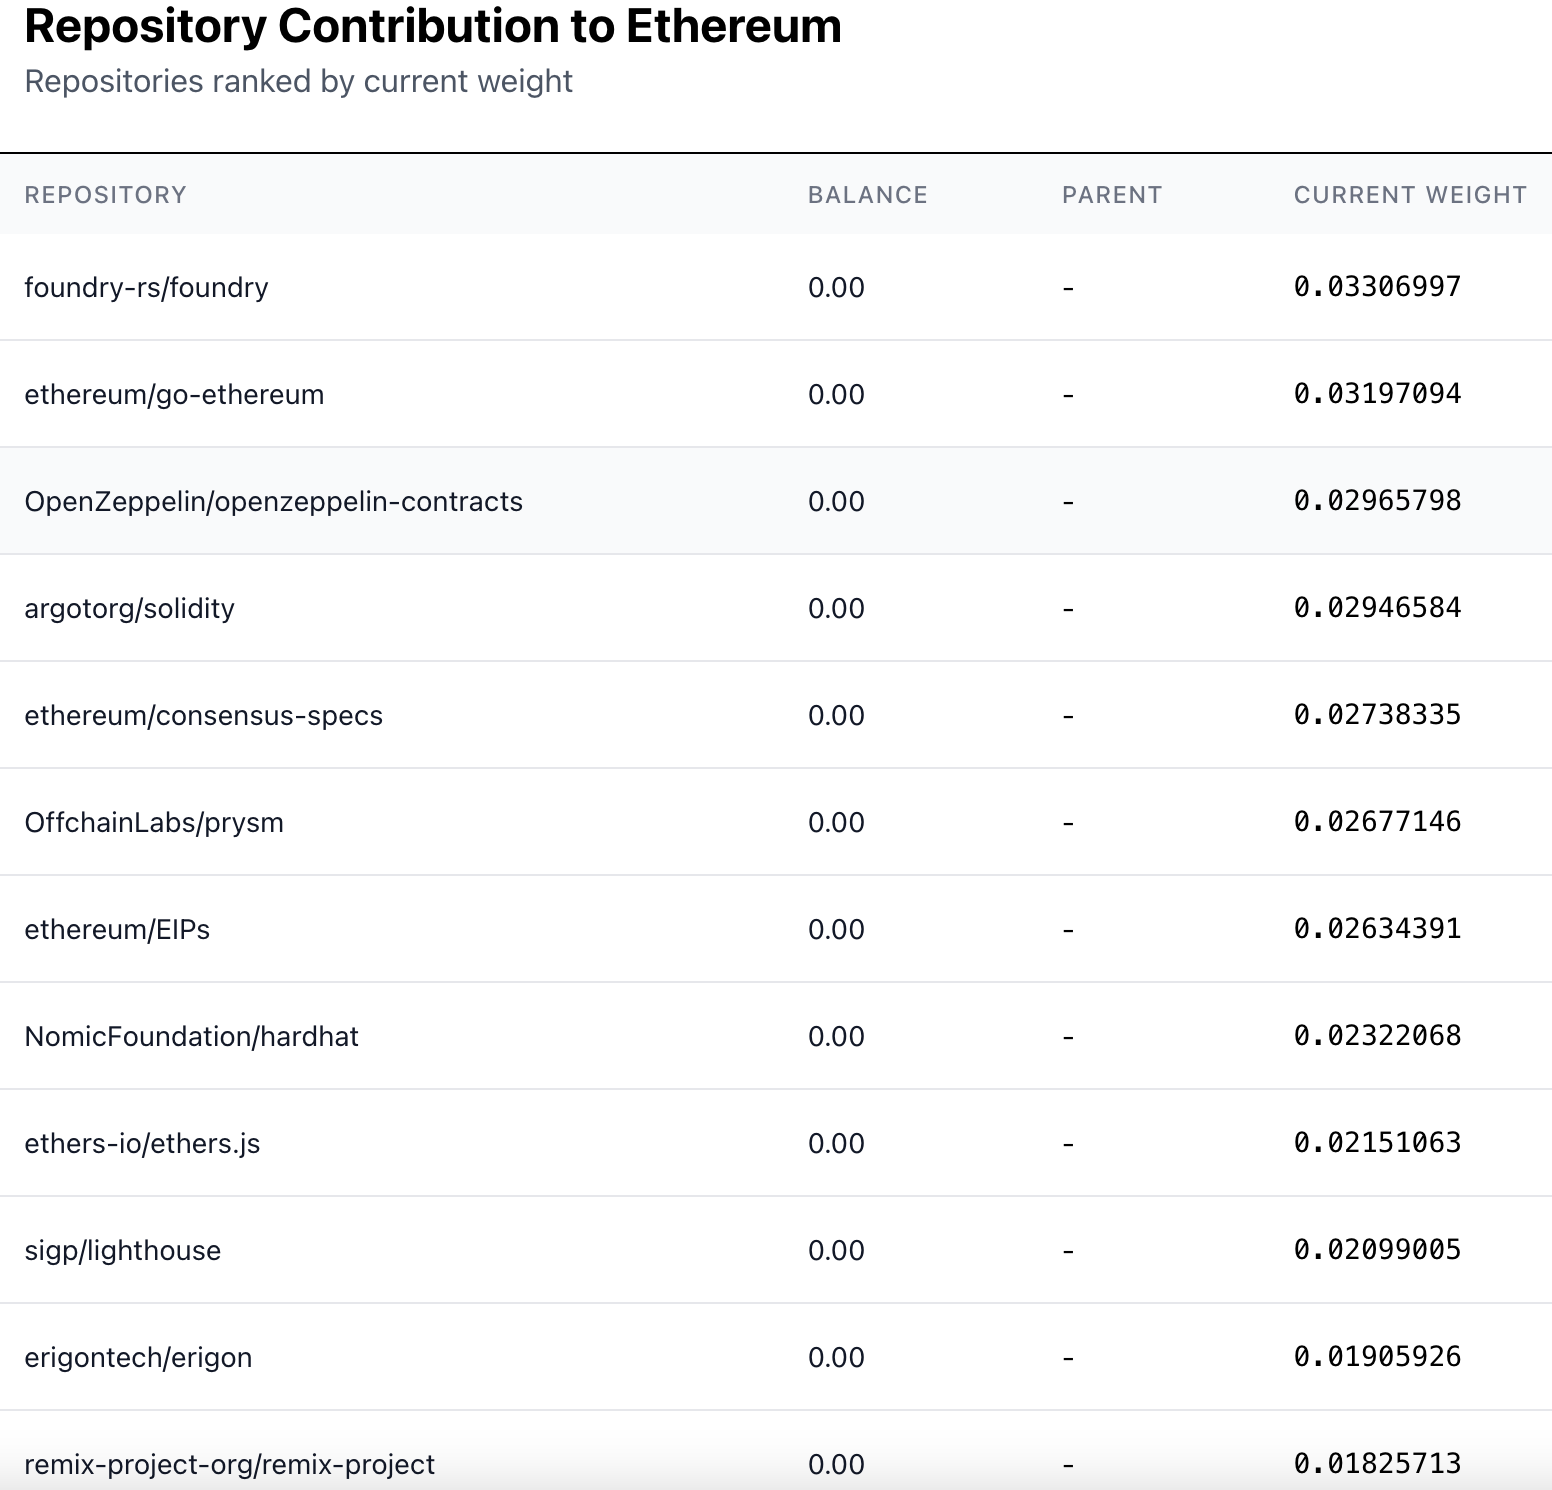The width and height of the screenshot is (1552, 1490).
Task: Click NomicFoundation/hardhat repository name
Action: coord(191,1037)
